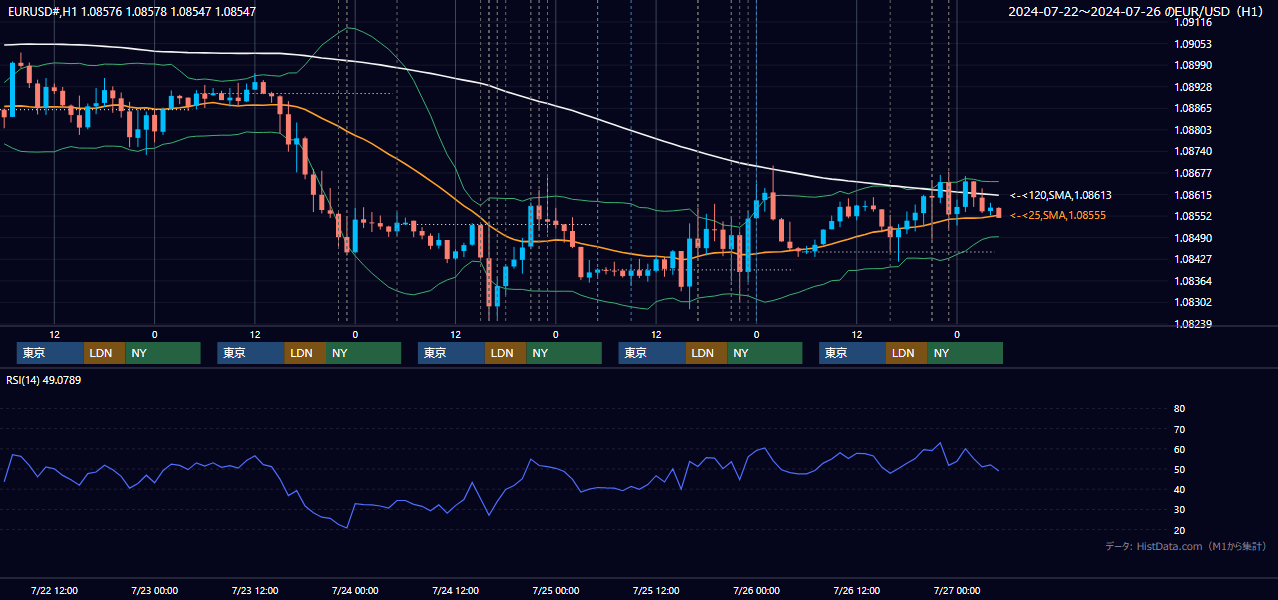Image resolution: width=1278 pixels, height=600 pixels.
Task: Click the 1.08677 price label
Action: [x=1193, y=173]
